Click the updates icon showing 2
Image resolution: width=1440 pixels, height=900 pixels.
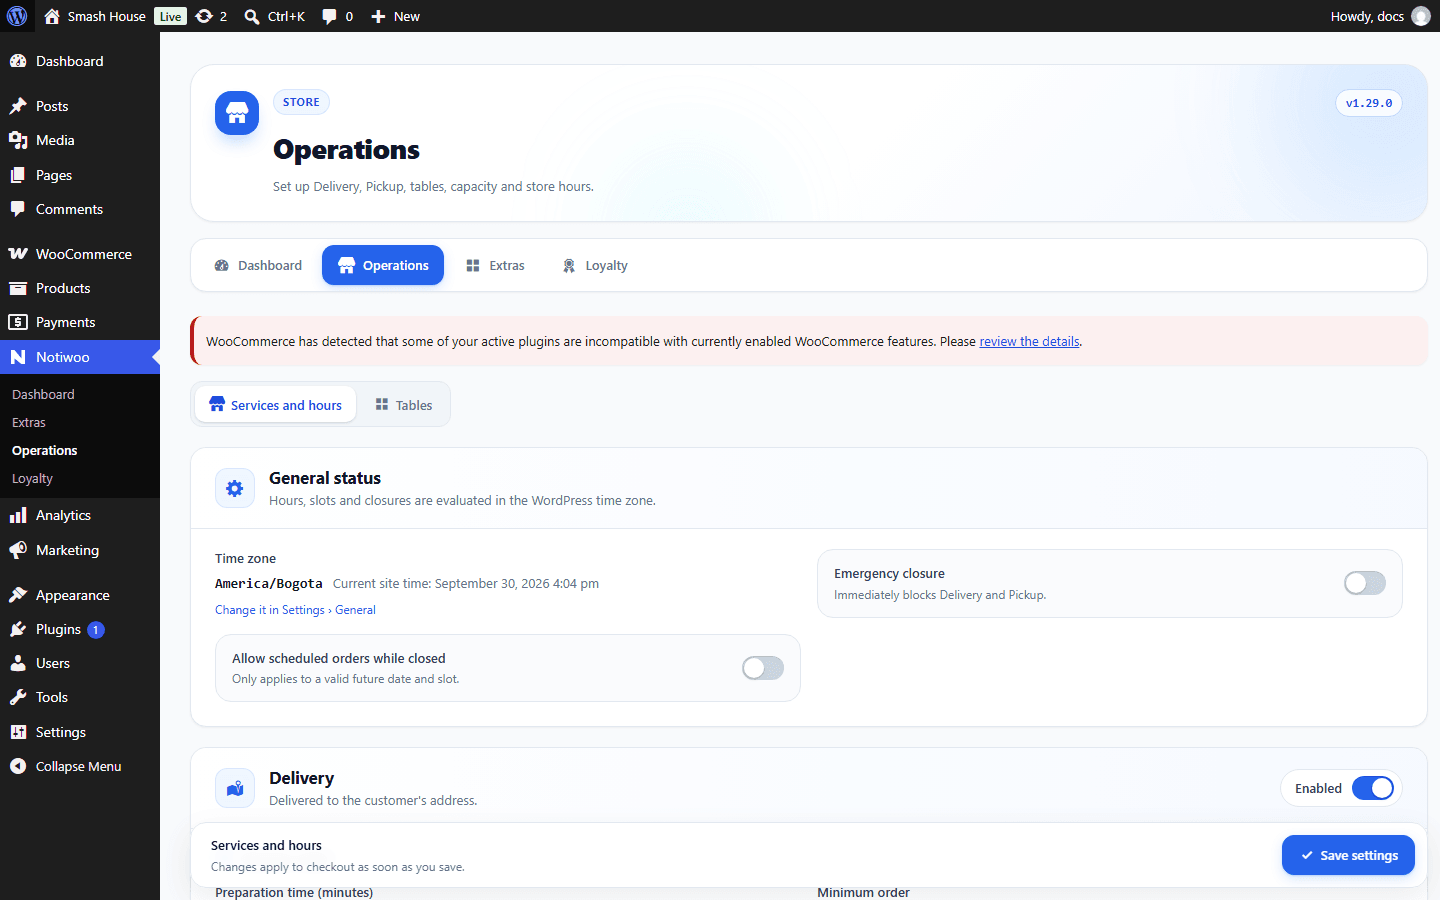[x=204, y=16]
